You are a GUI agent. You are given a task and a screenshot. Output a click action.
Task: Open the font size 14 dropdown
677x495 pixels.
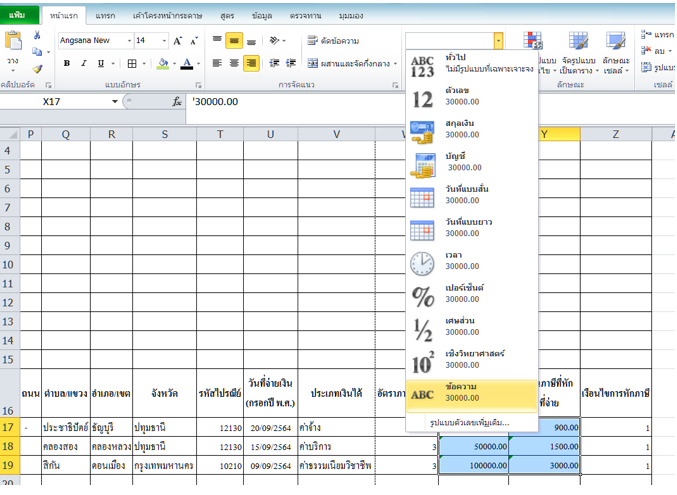coord(164,41)
